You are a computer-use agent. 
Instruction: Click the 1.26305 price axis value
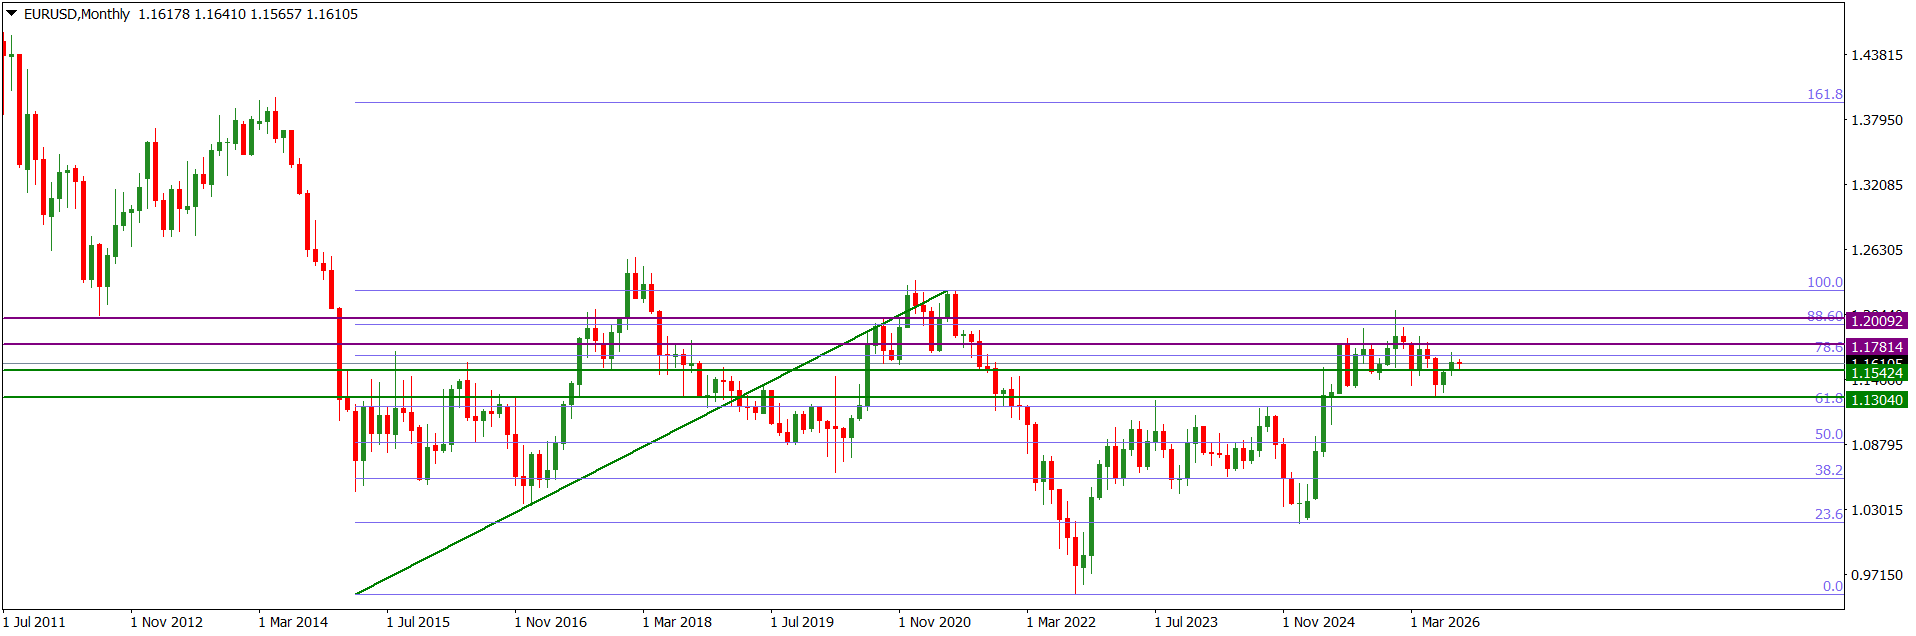point(1877,250)
